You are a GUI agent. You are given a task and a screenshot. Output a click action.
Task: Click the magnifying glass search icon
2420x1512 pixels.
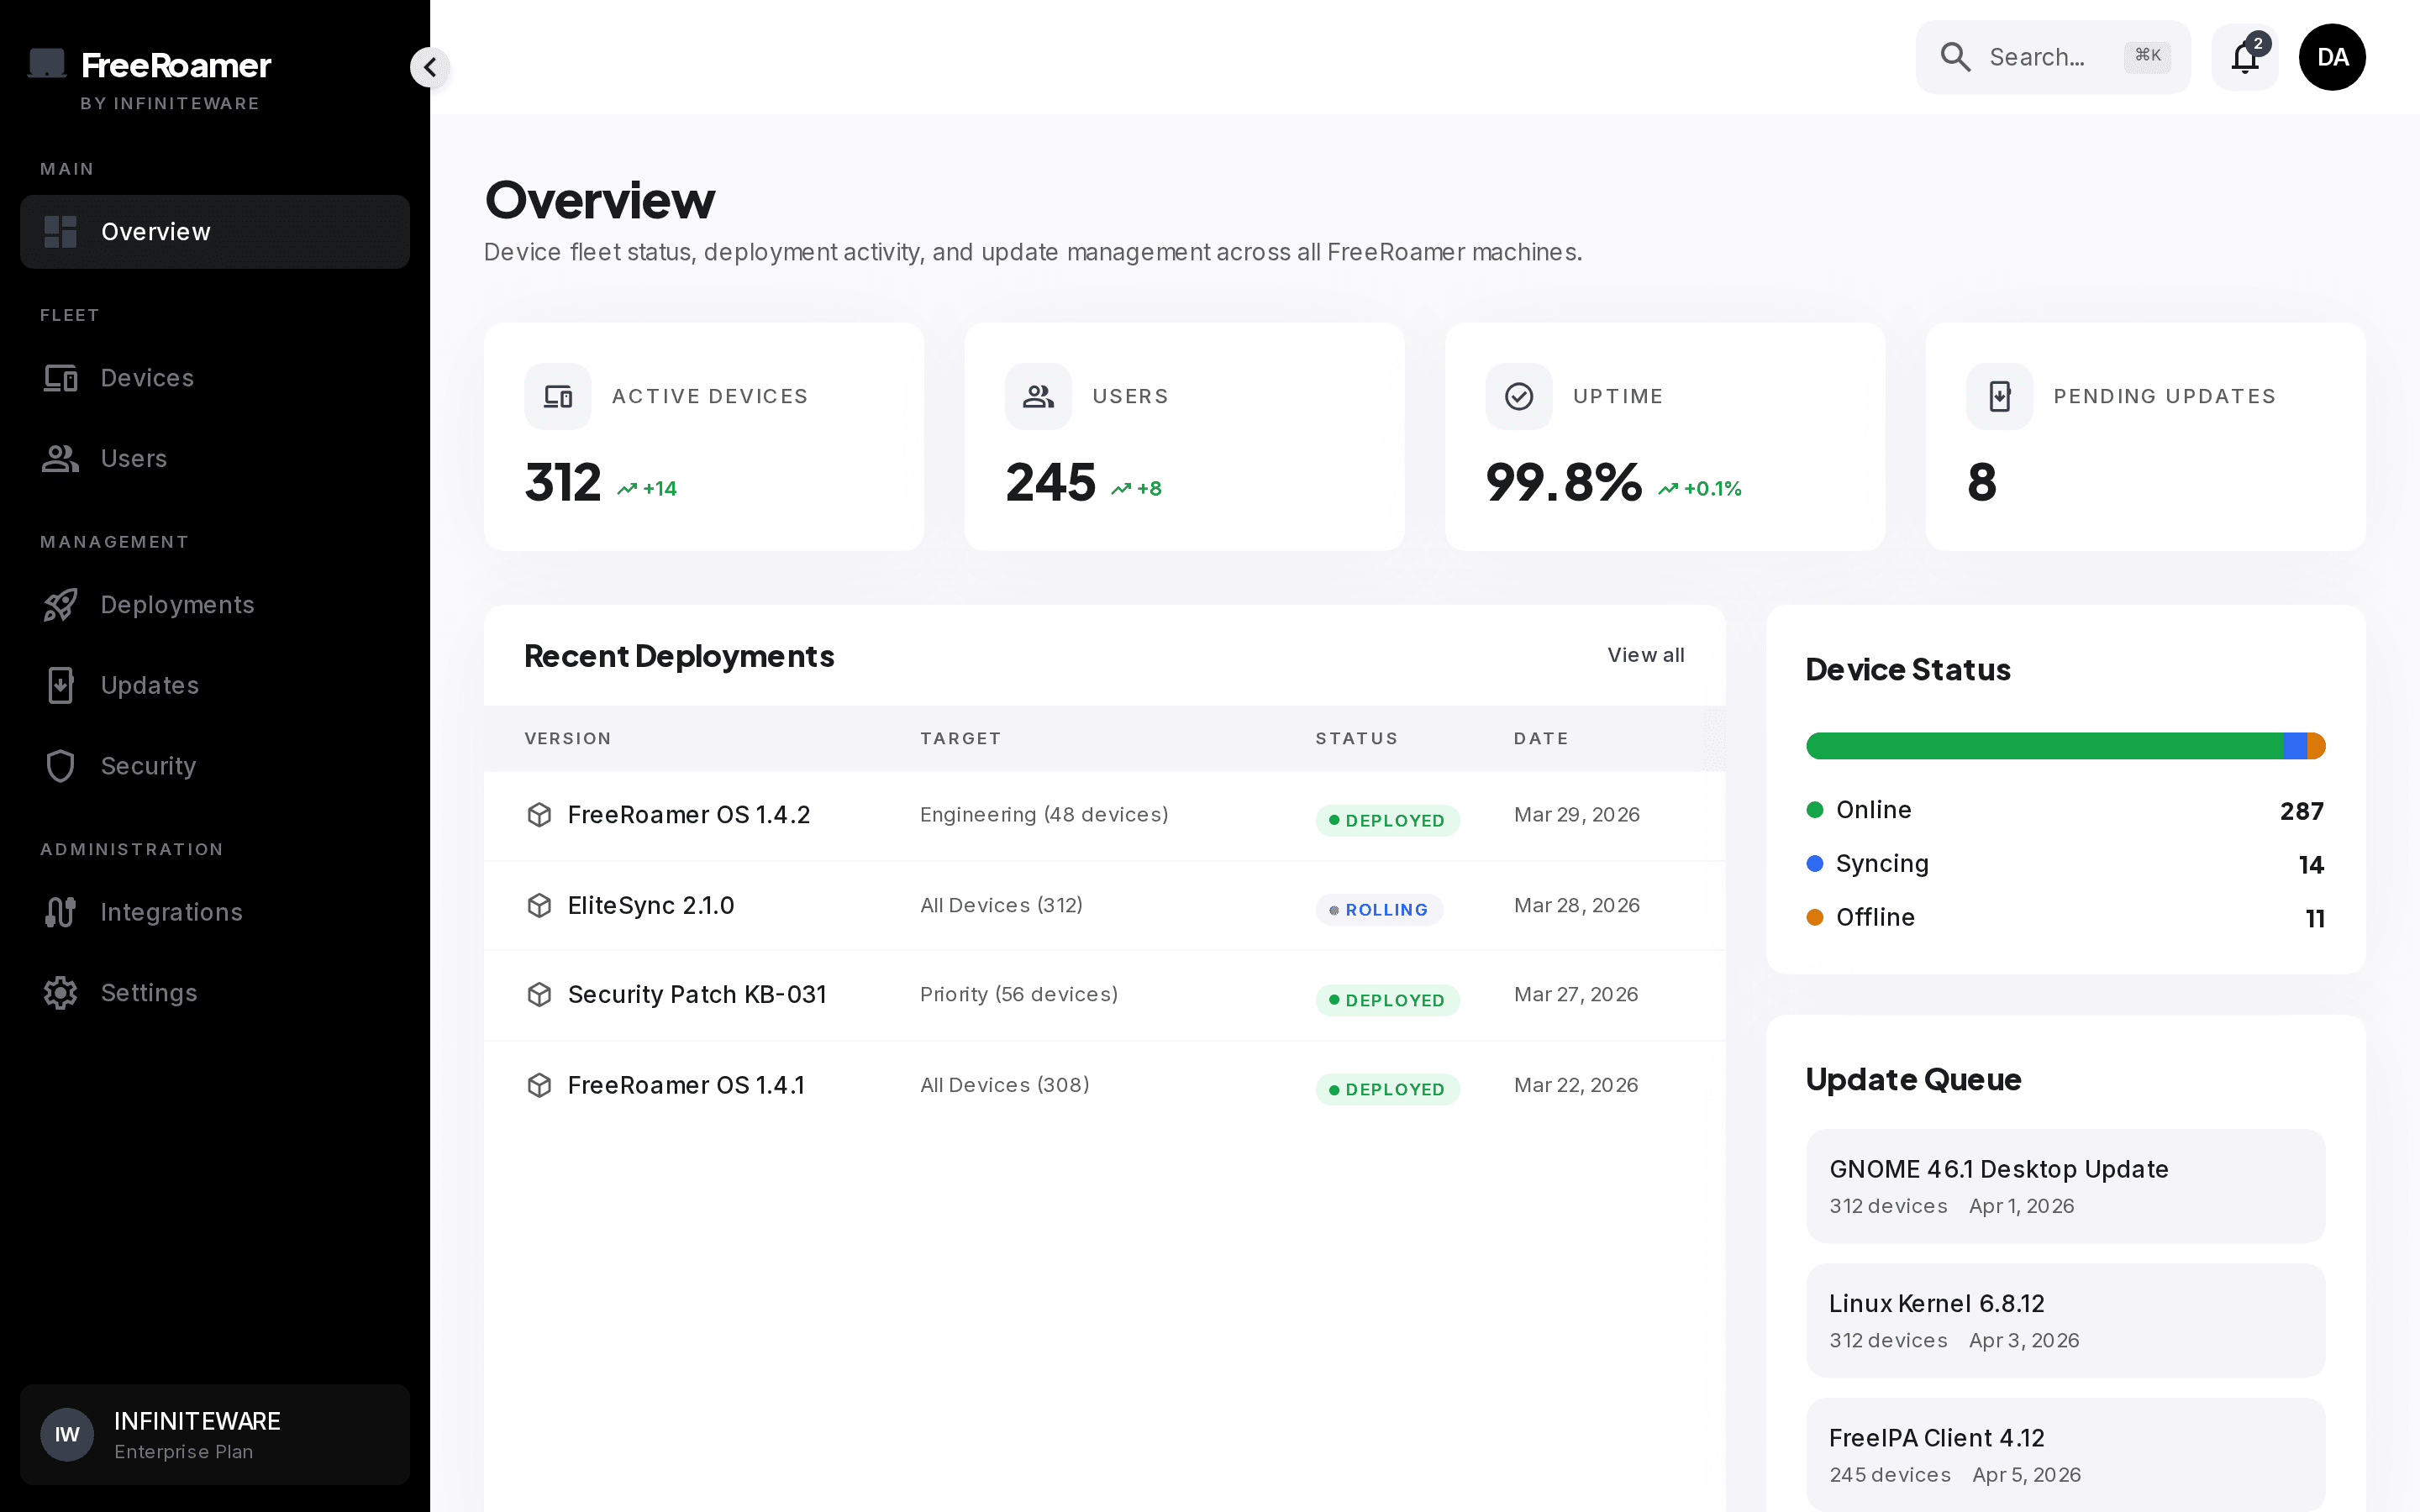coord(1955,57)
